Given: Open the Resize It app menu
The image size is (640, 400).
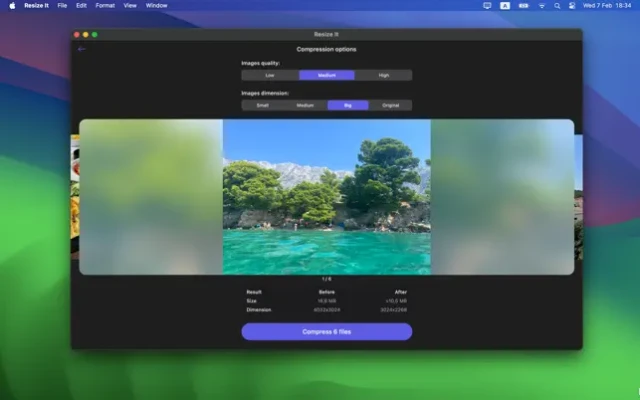Looking at the screenshot, I should [x=36, y=5].
